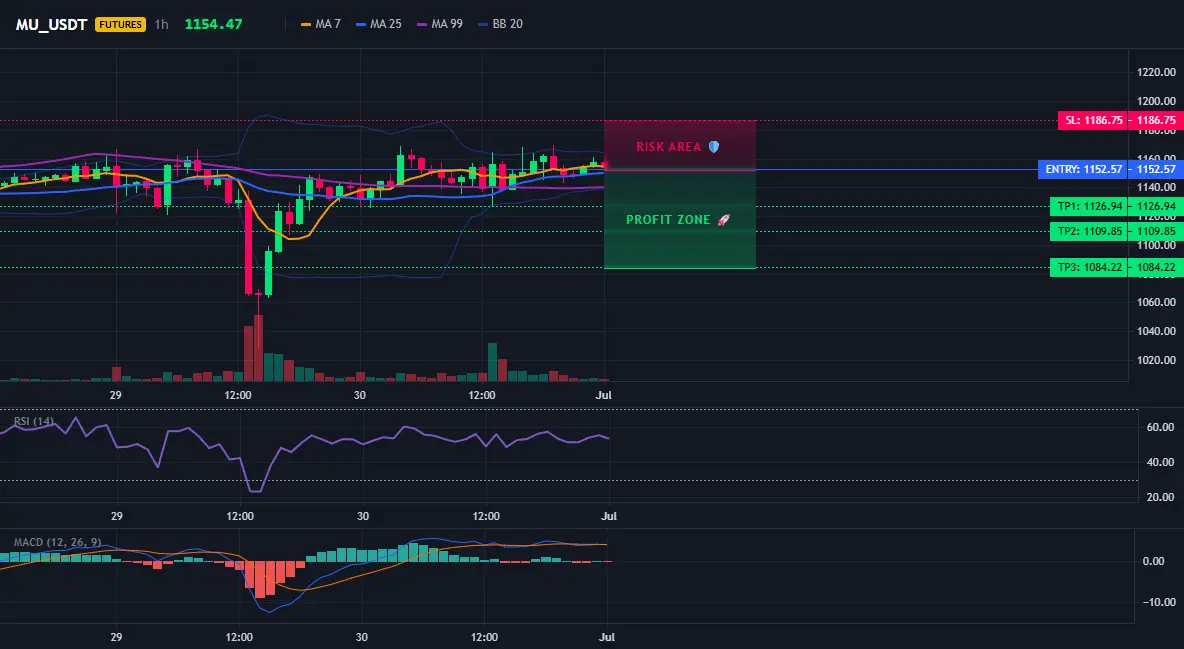Screen dimensions: 1184x649
Task: Click the MU_USDT symbol title
Action: pyautogui.click(x=52, y=24)
